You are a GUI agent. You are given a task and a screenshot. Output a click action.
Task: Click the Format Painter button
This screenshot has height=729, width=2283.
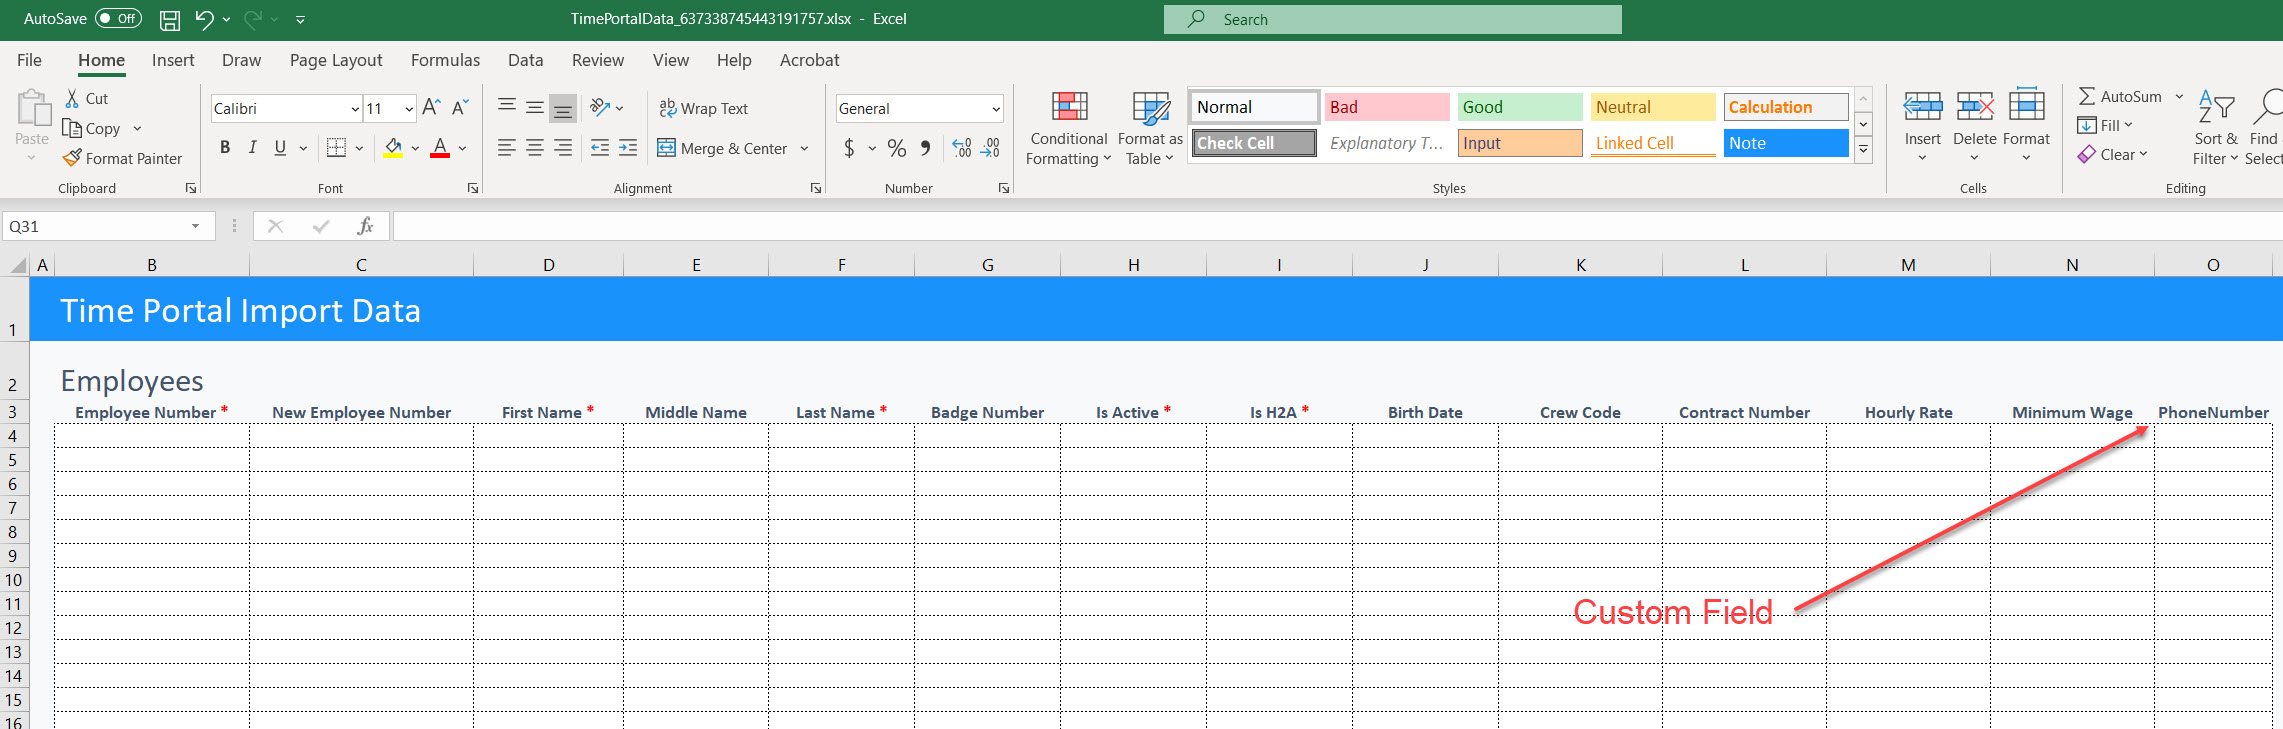tap(122, 158)
